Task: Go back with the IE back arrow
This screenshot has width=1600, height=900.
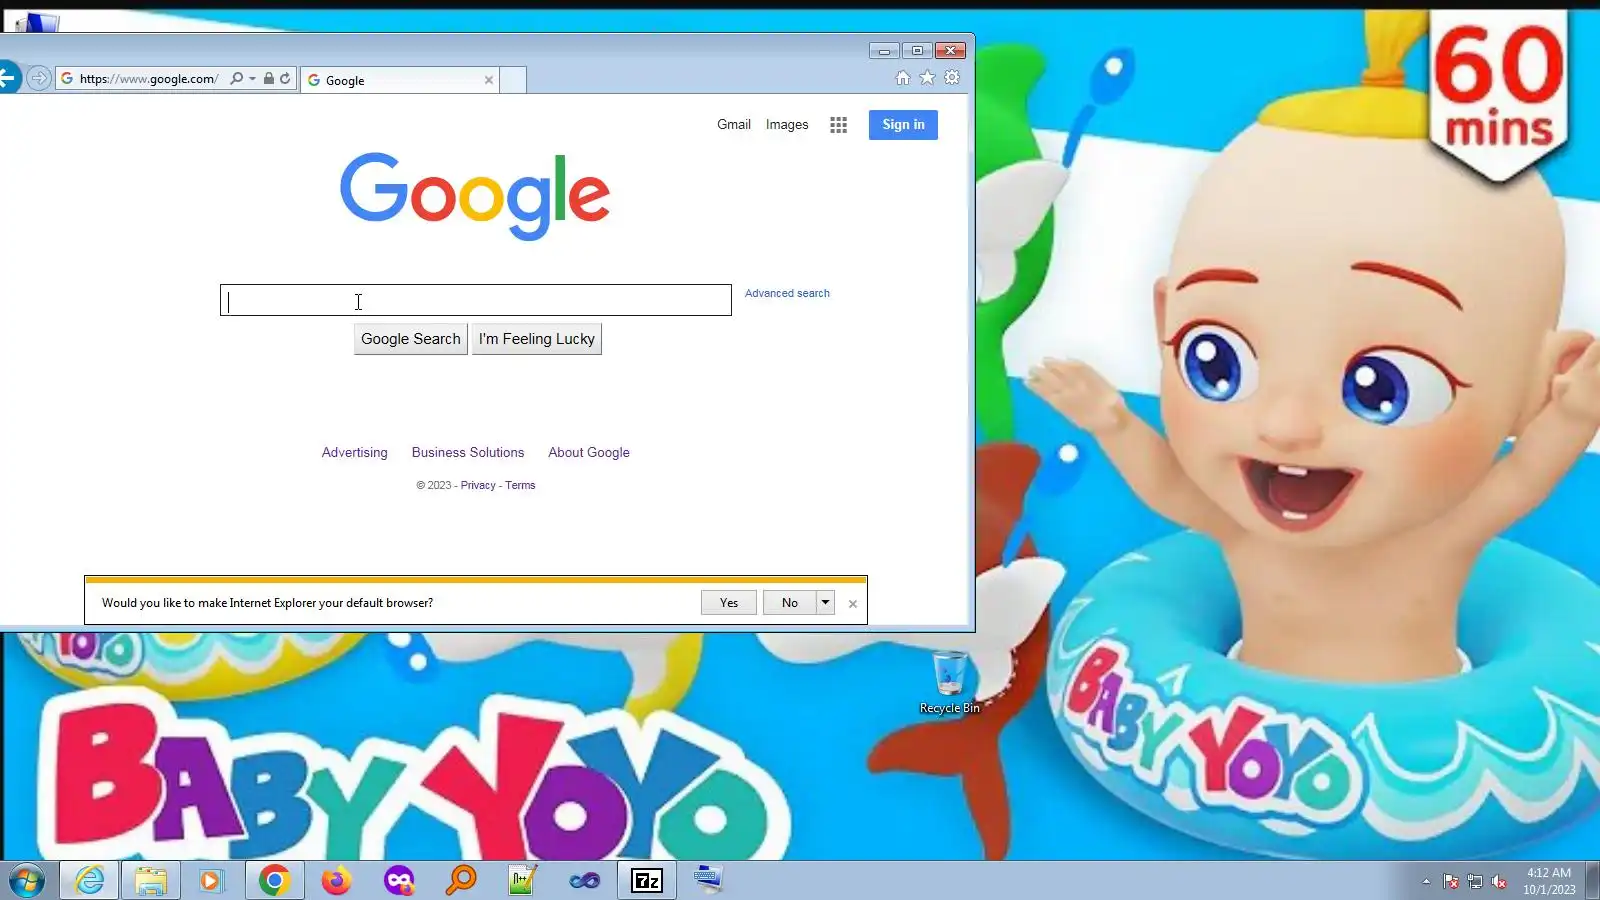Action: [x=8, y=78]
